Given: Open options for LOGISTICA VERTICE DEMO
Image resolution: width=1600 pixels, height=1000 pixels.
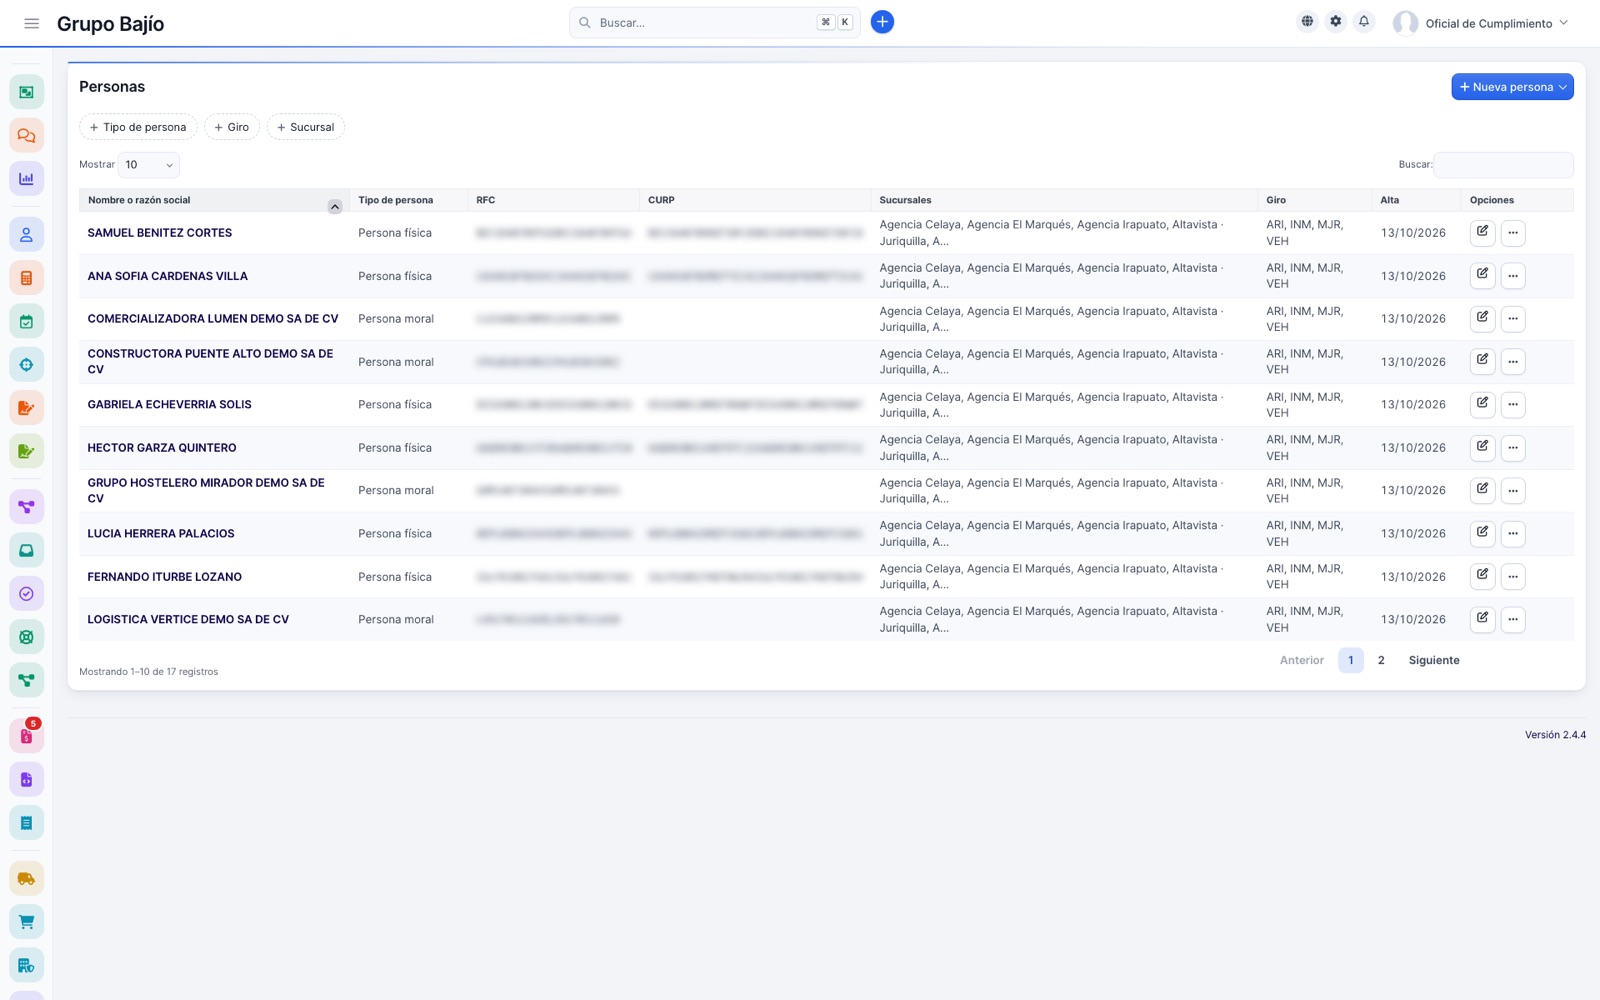Looking at the screenshot, I should click(1513, 620).
